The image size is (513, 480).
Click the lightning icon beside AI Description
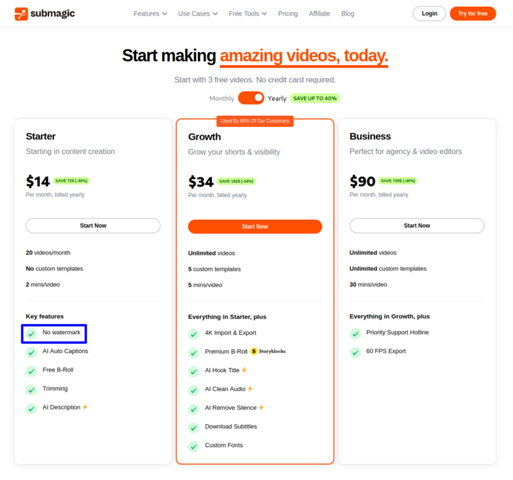[85, 407]
